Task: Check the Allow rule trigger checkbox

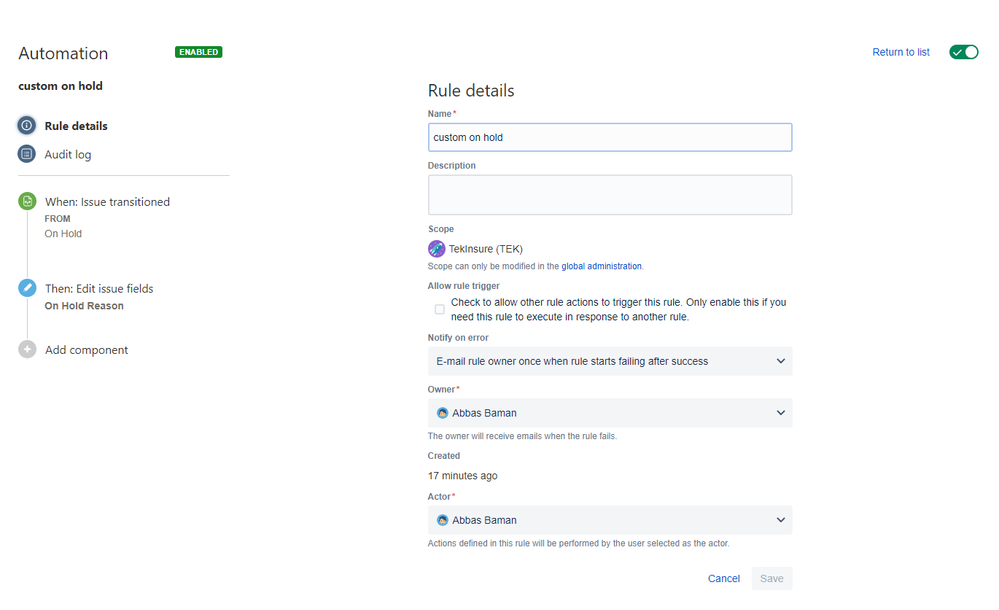Action: coord(440,309)
